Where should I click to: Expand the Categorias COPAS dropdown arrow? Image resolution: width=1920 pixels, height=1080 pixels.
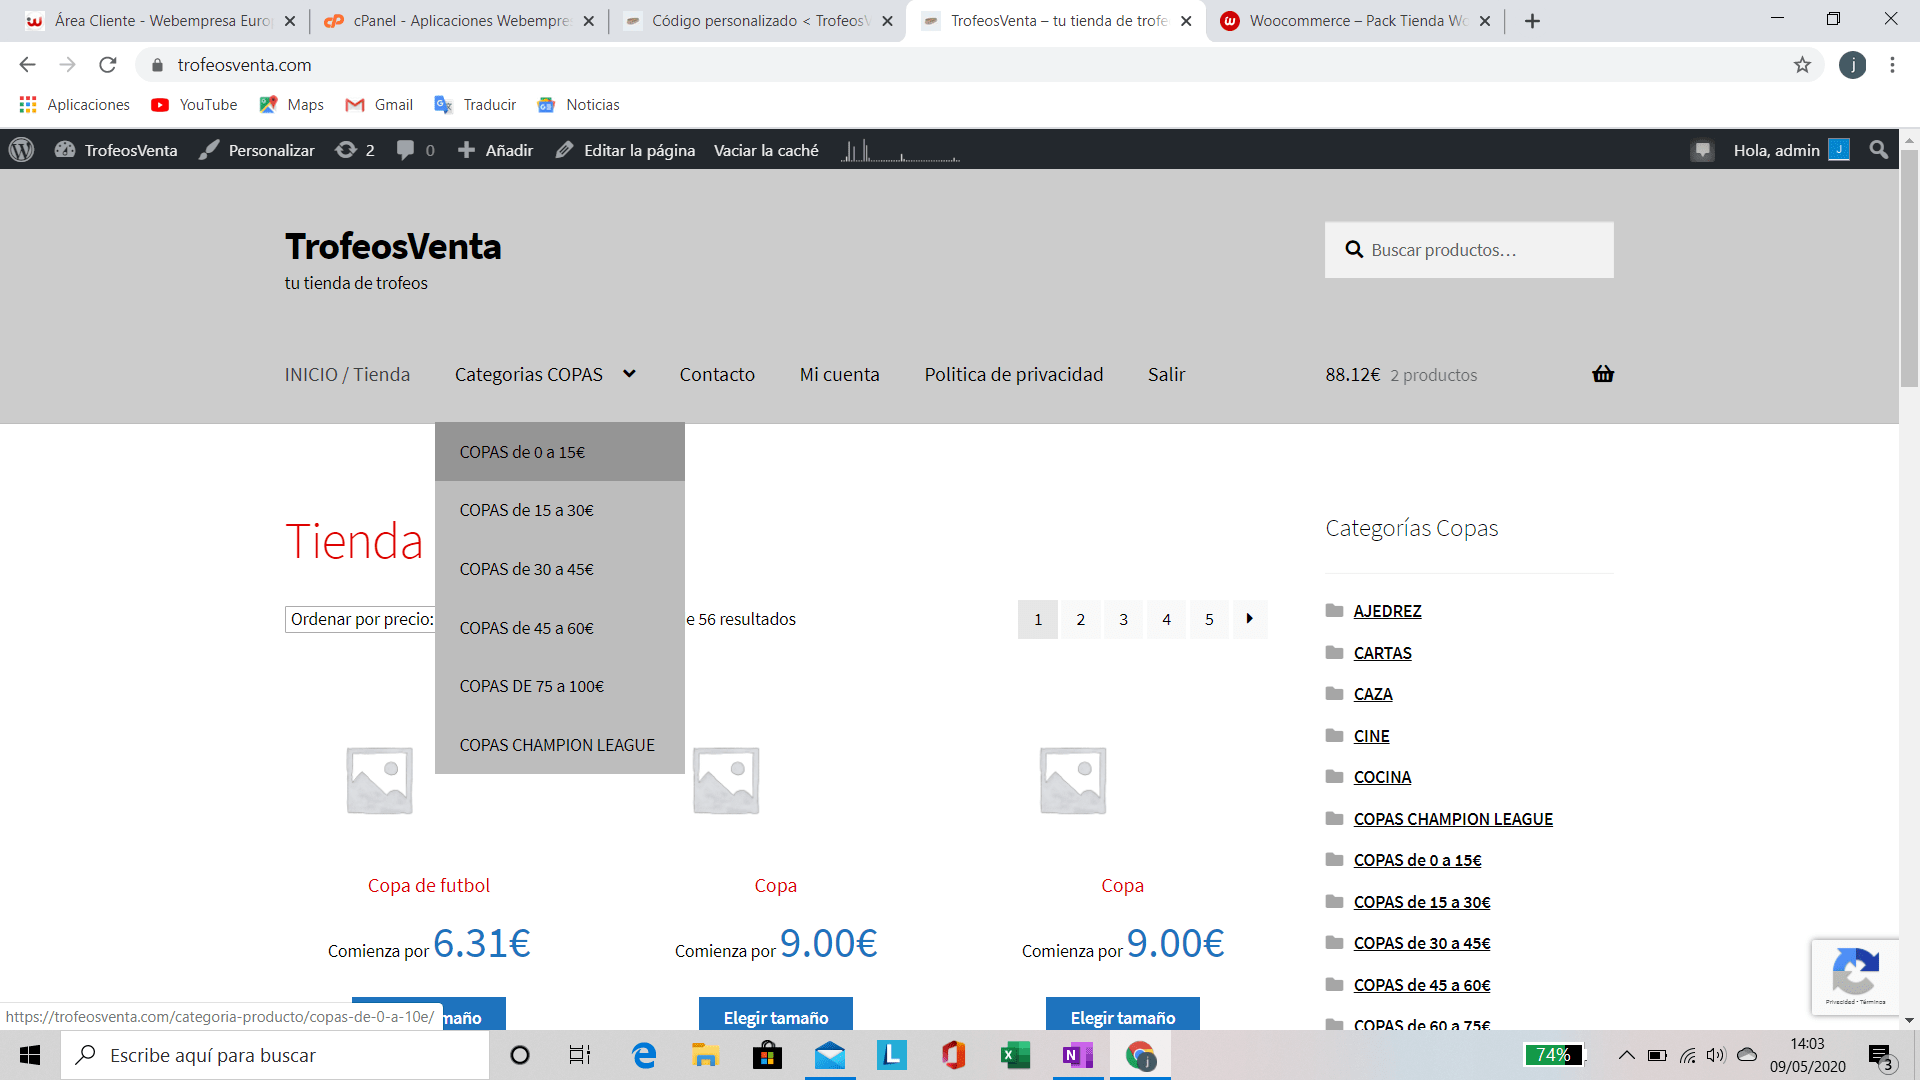[x=629, y=374]
